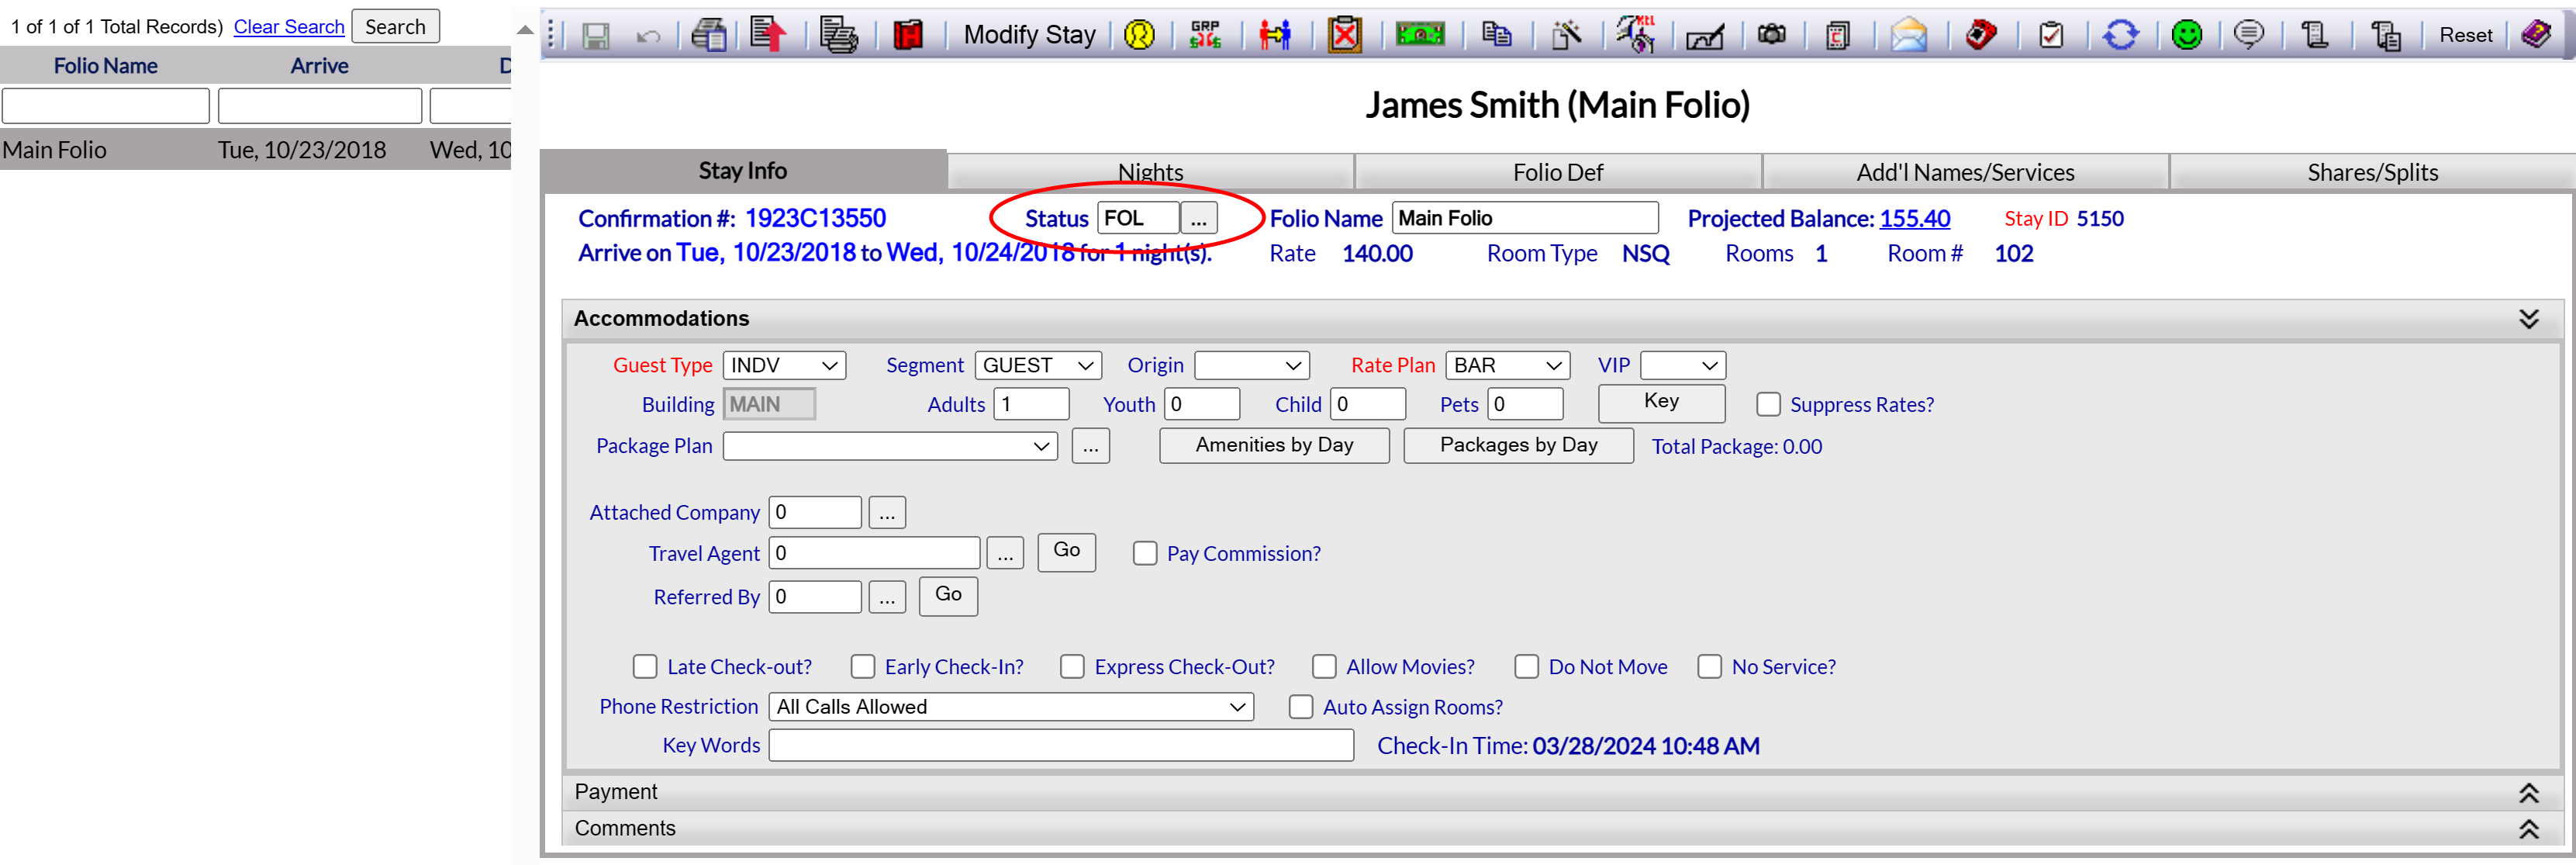Switch to the Folio Def tab
Image resolution: width=2576 pixels, height=865 pixels.
click(x=1557, y=172)
